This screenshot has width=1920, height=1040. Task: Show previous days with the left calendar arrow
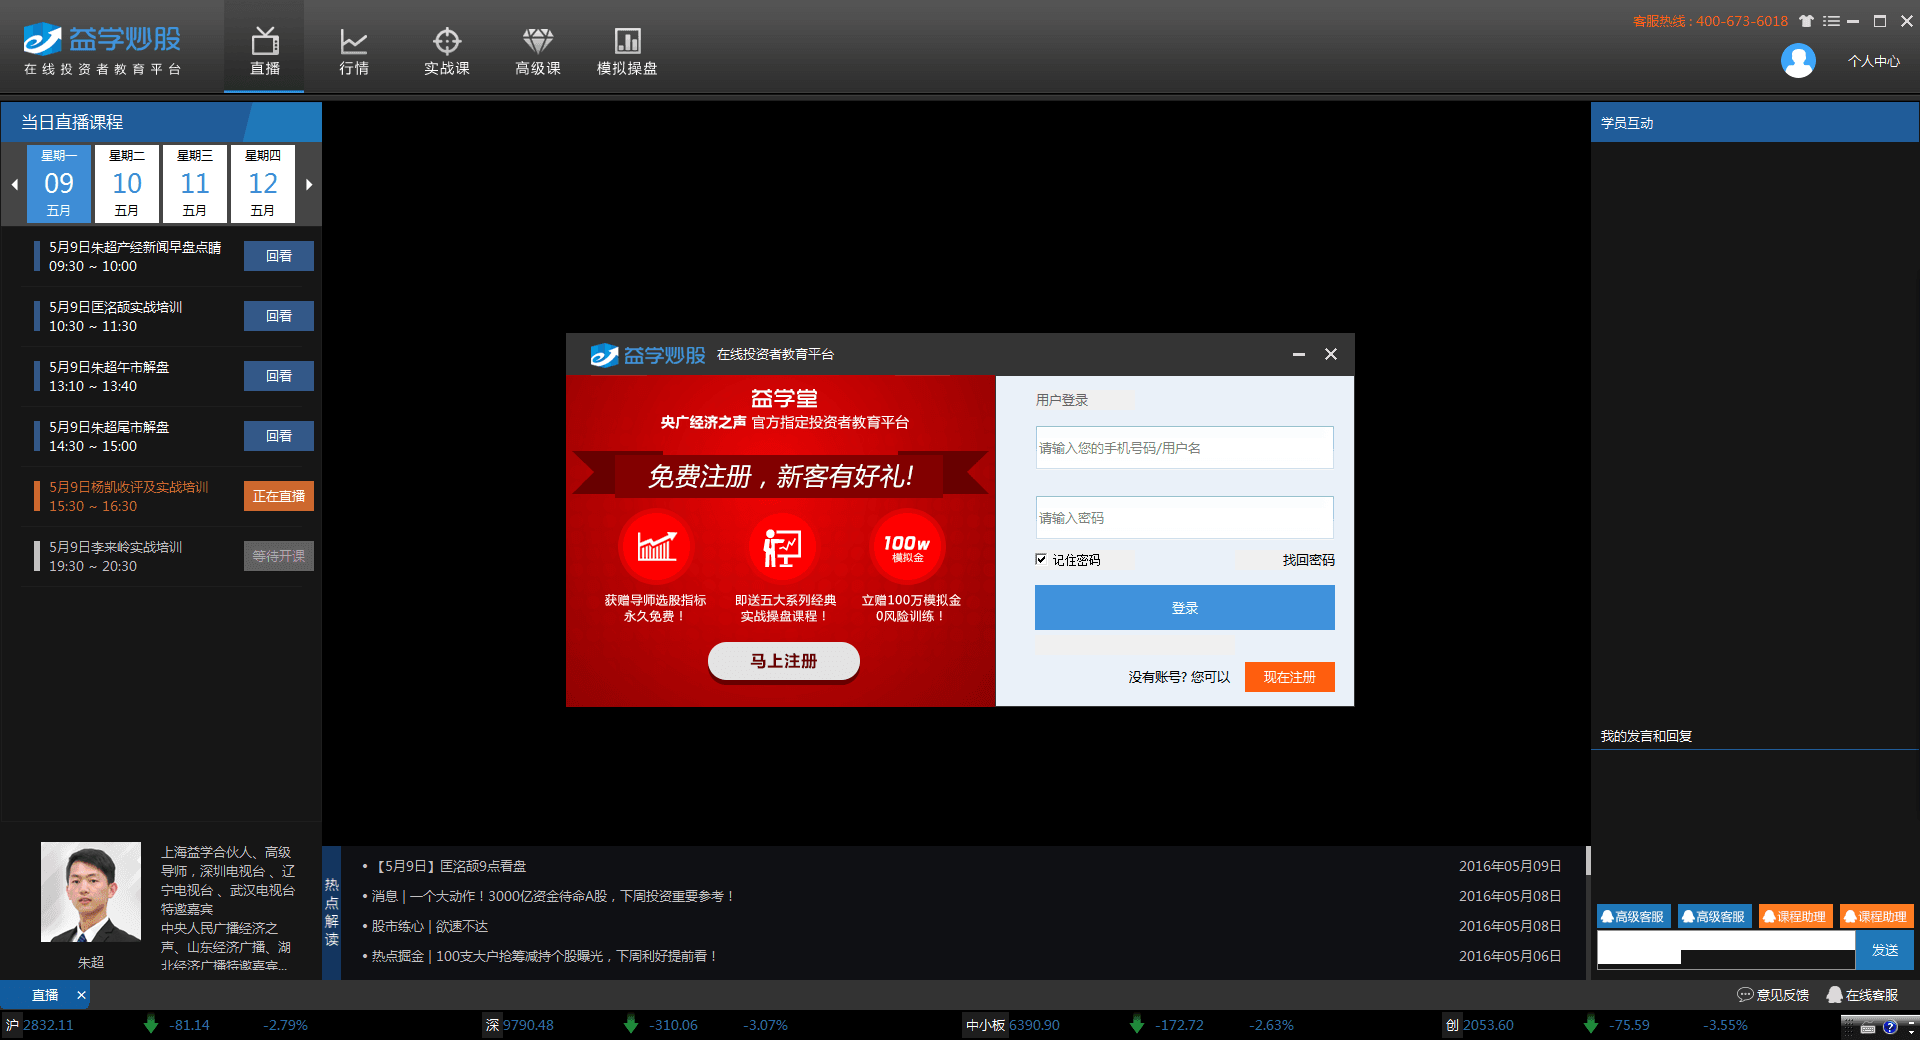(14, 184)
